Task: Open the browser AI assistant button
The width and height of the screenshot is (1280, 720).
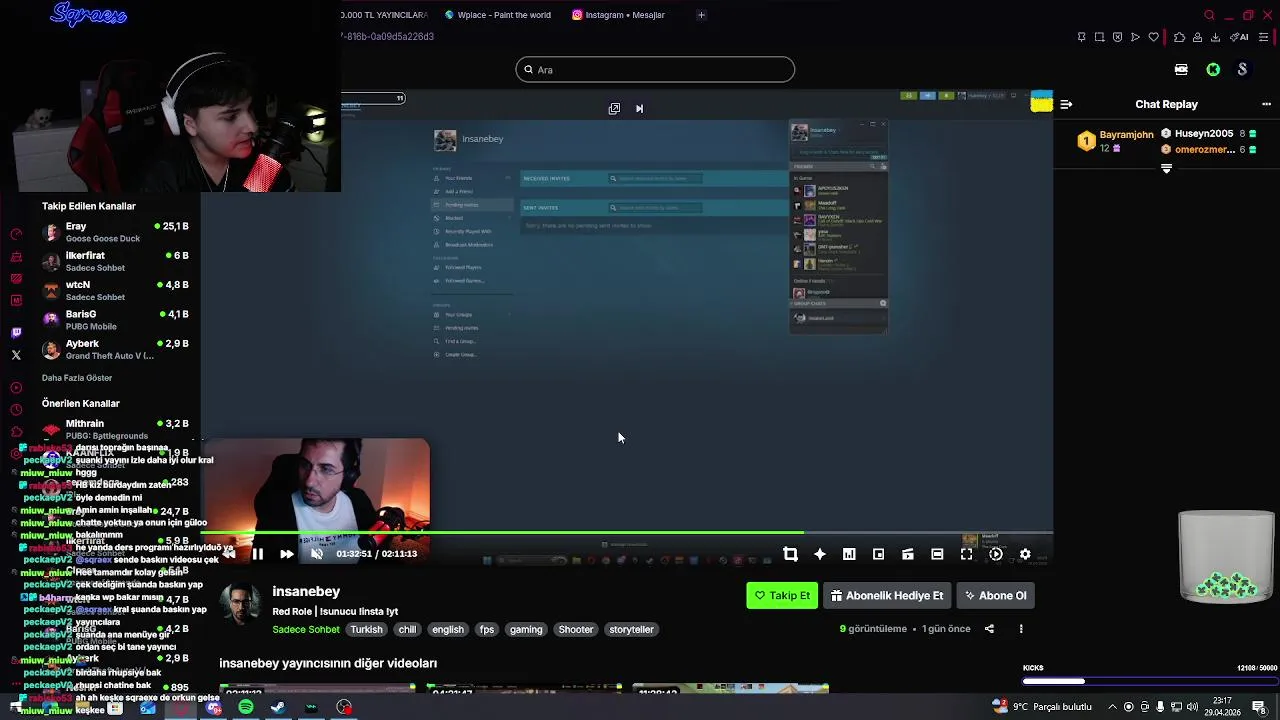Action: 1240,37
